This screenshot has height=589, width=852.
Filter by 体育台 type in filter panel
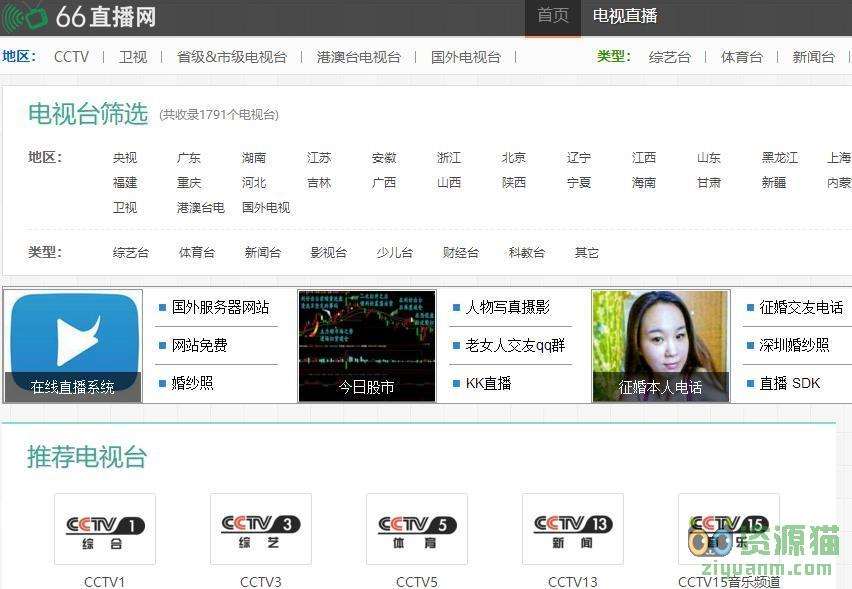(197, 253)
